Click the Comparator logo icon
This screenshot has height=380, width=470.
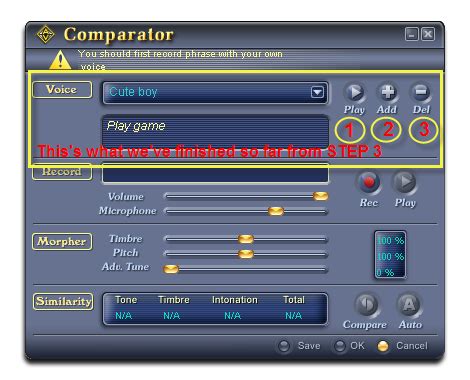pos(46,34)
